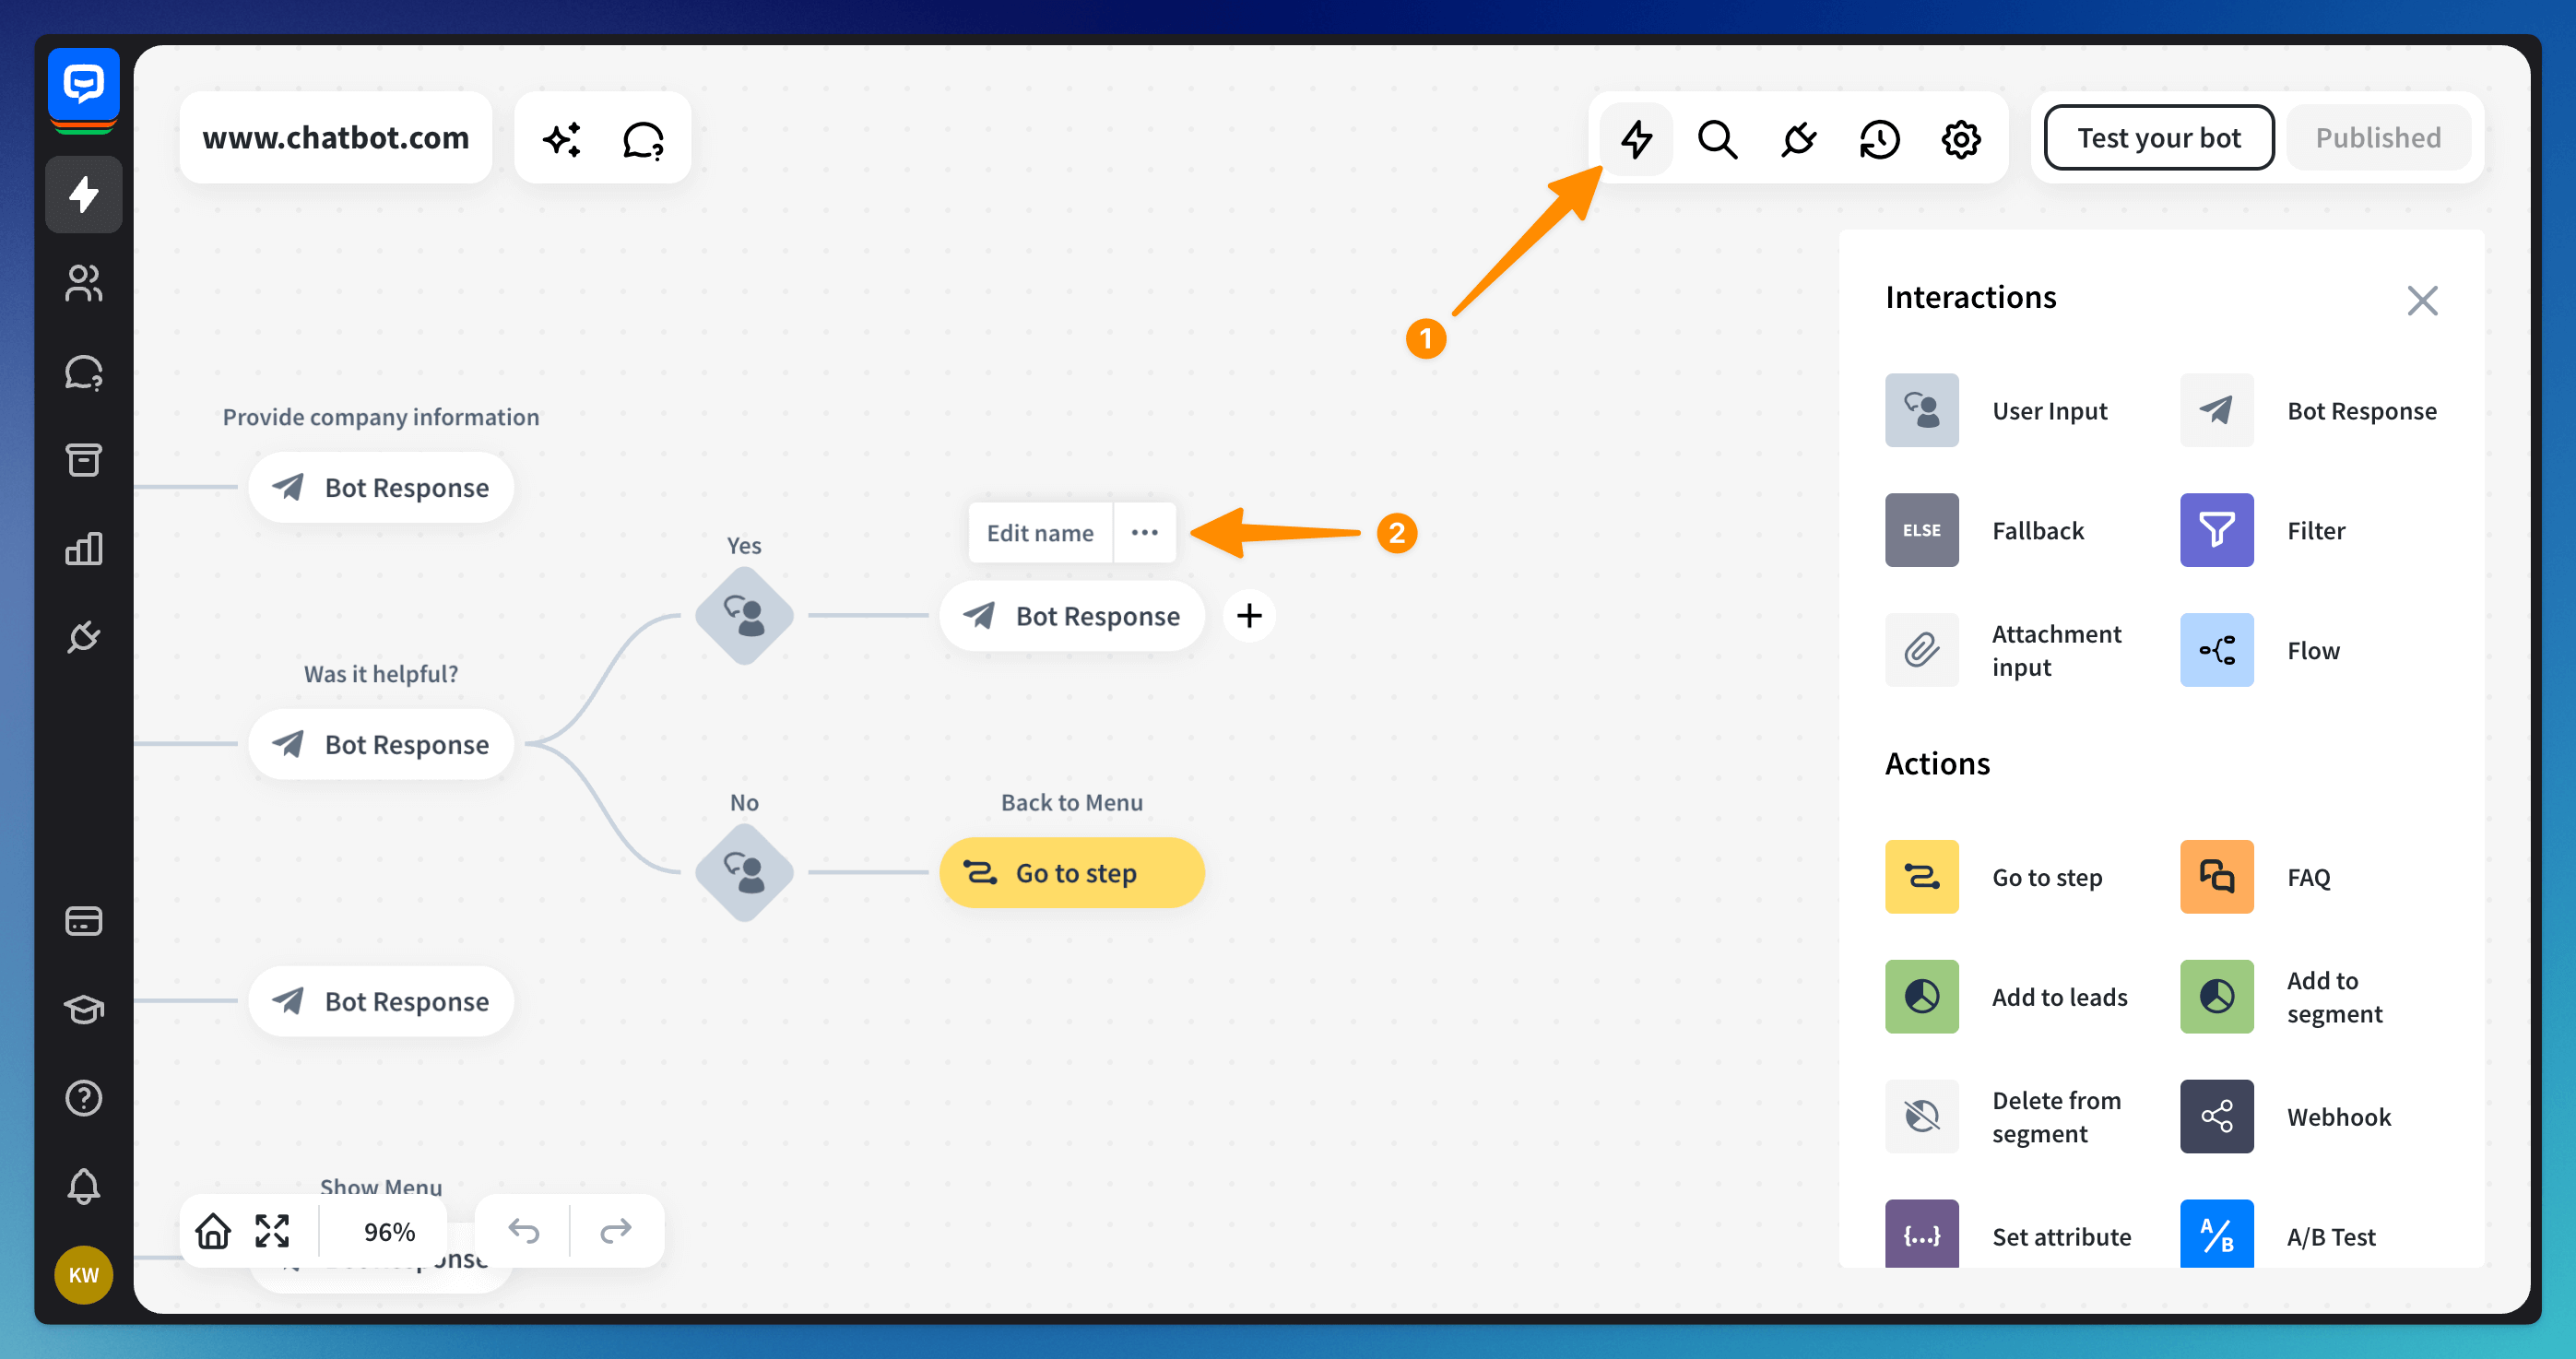Click the Edit name button

tap(1040, 532)
